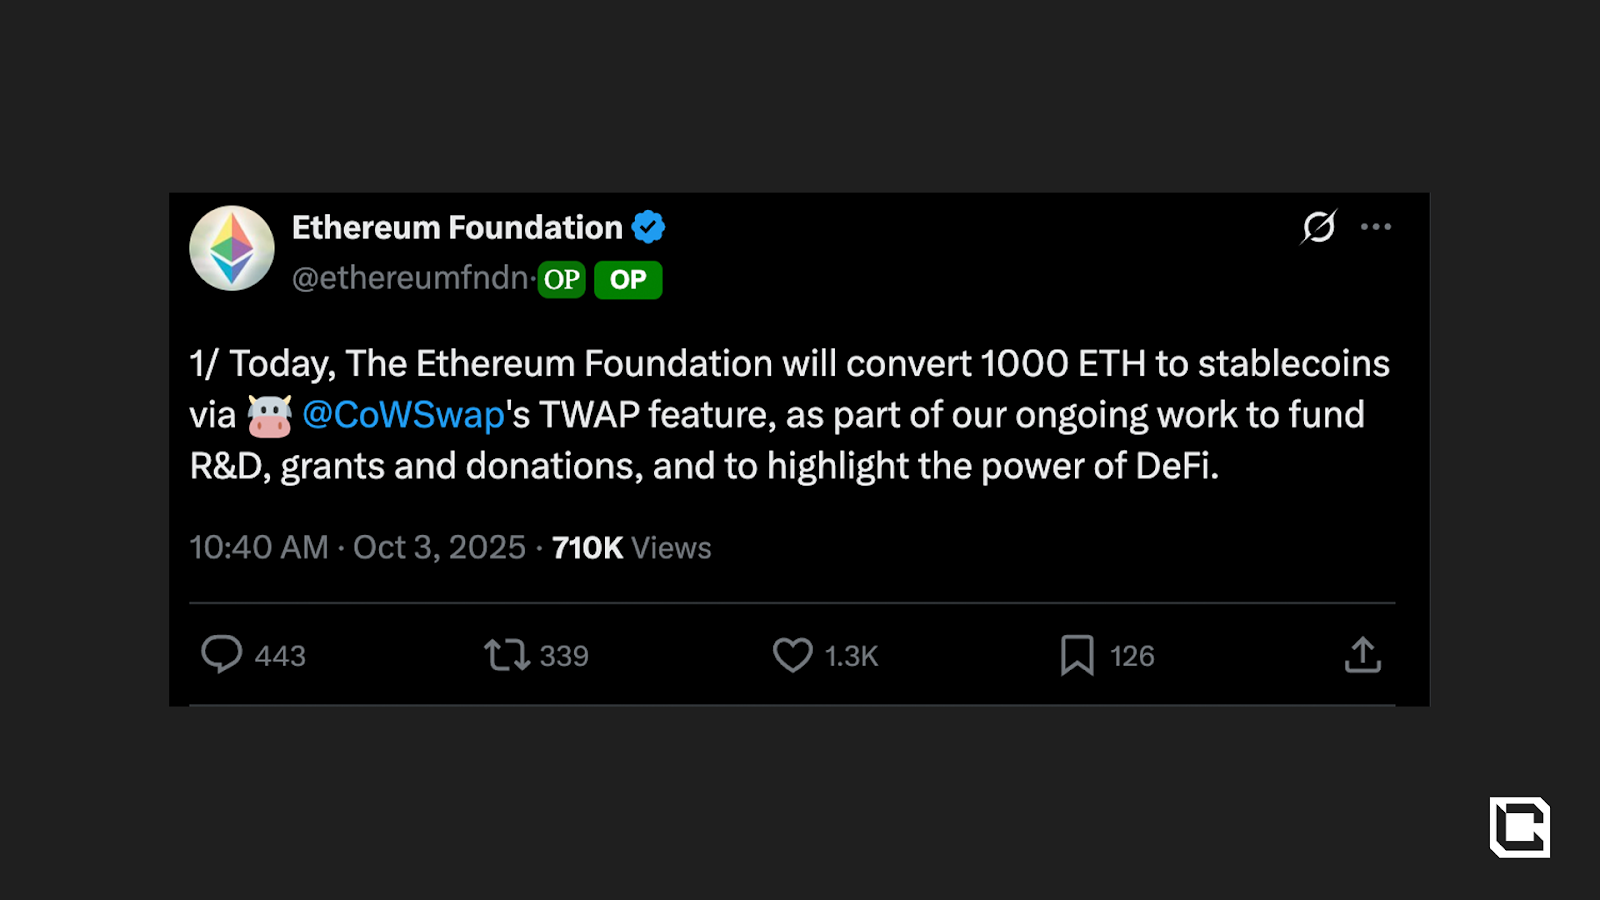Click the 710K Views label
The width and height of the screenshot is (1600, 900).
[630, 547]
